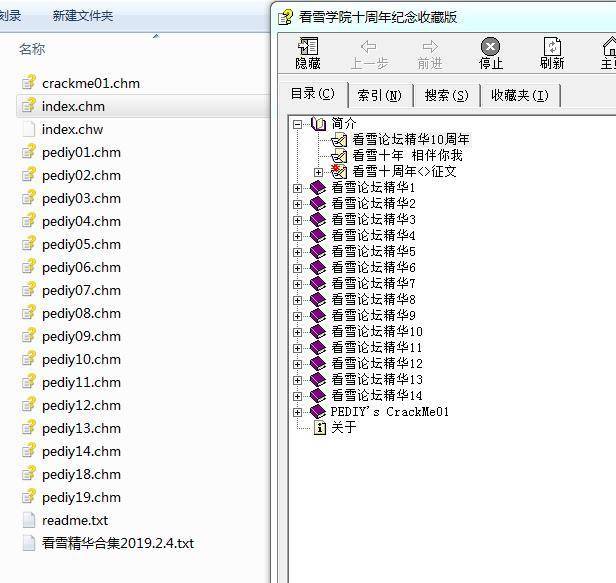The image size is (616, 583).
Task: Click the purple book icon for 看雪论坛精华14
Action: [x=318, y=395]
